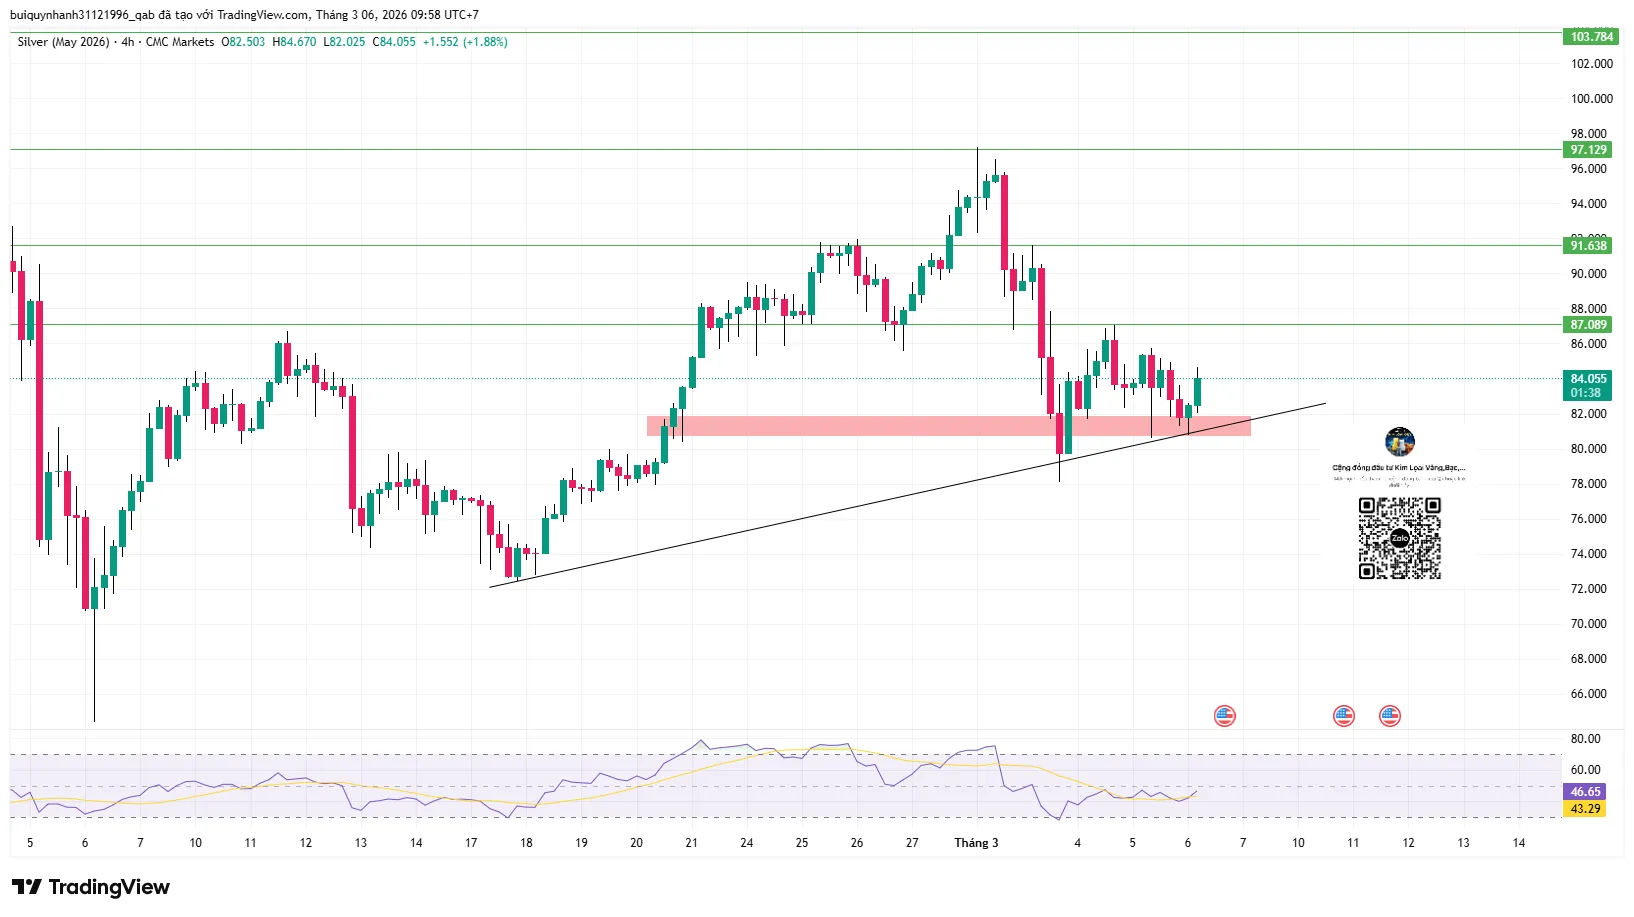Click the Kim Loại Vàng, Bạc community text
Image resolution: width=1634 pixels, height=917 pixels.
tap(1399, 467)
